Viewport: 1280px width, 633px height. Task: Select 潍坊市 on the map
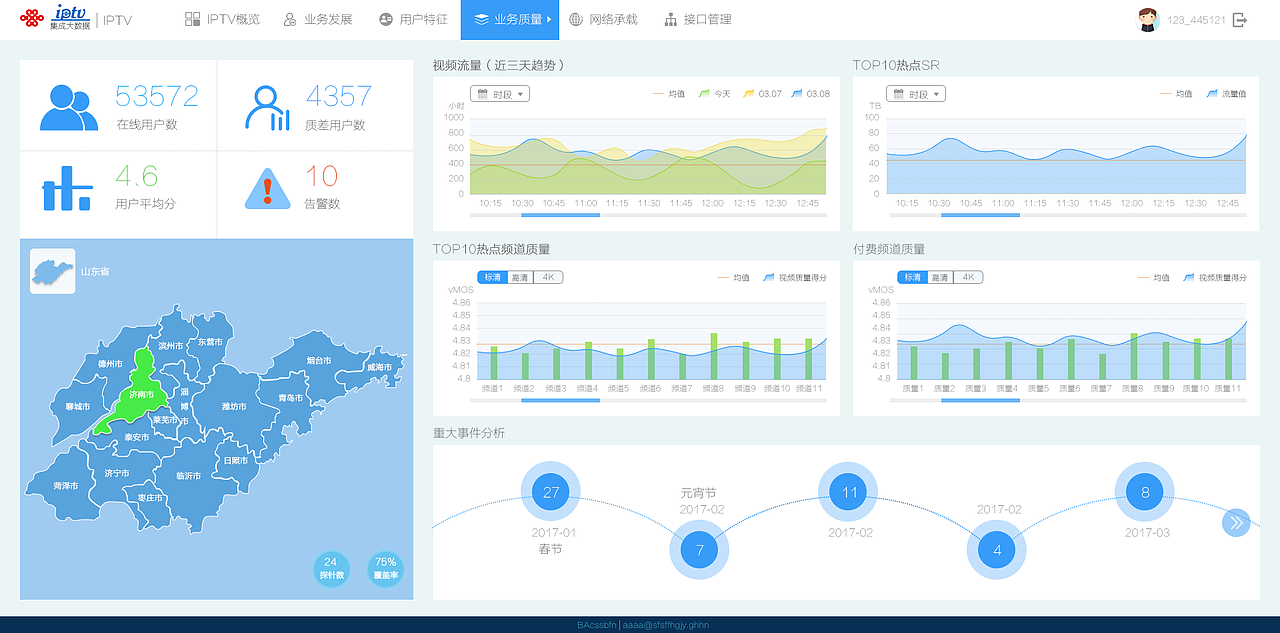(233, 407)
